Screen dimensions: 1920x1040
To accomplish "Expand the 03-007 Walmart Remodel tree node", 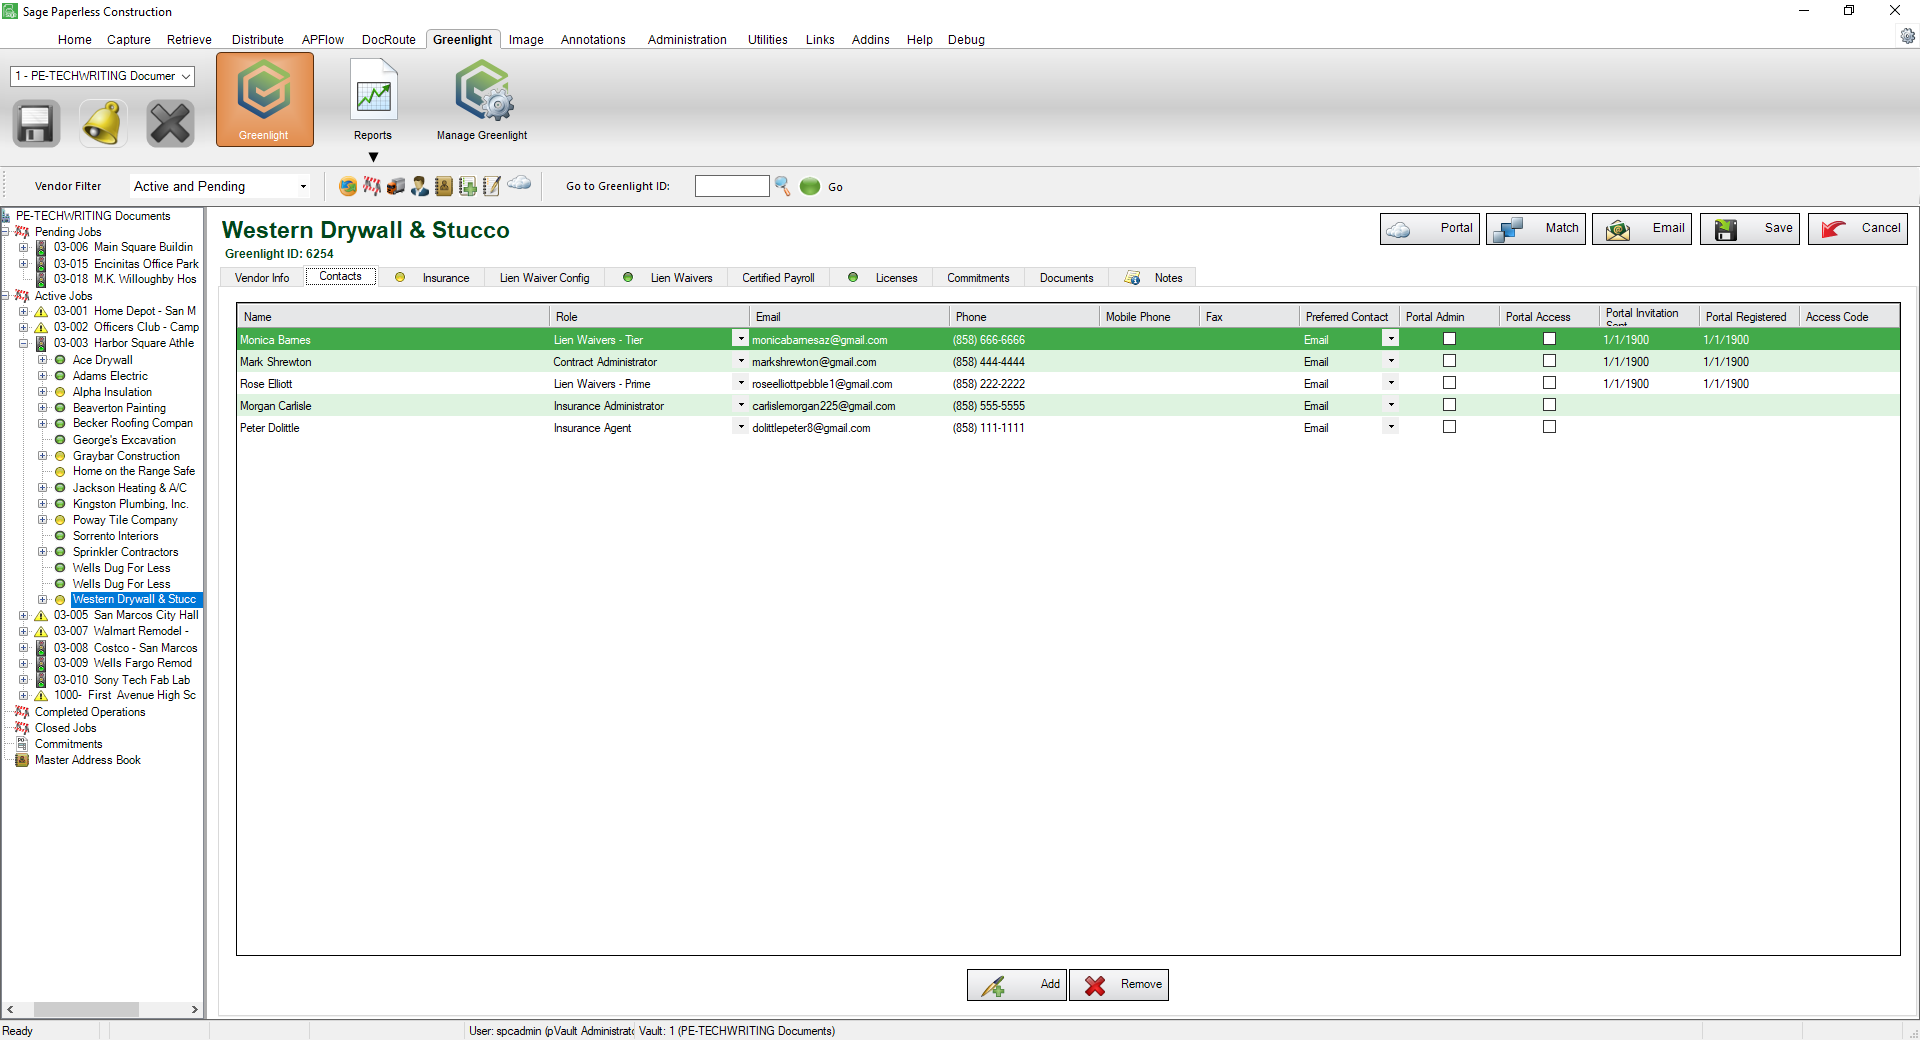I will [x=23, y=631].
